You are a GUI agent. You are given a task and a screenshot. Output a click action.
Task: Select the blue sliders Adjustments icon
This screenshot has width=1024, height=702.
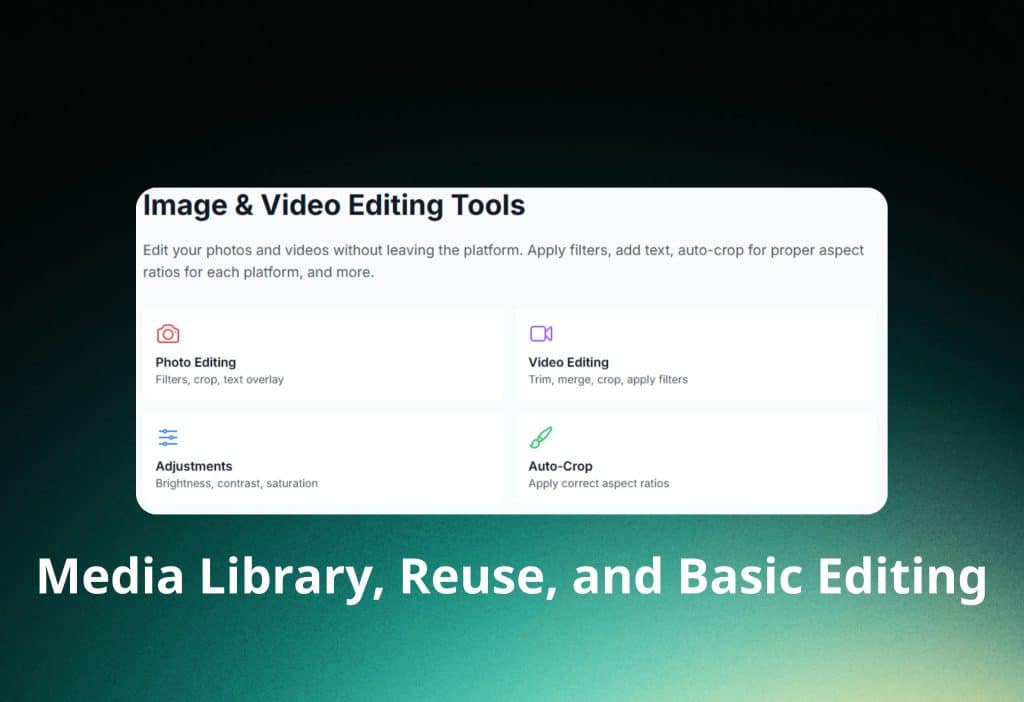click(x=168, y=438)
